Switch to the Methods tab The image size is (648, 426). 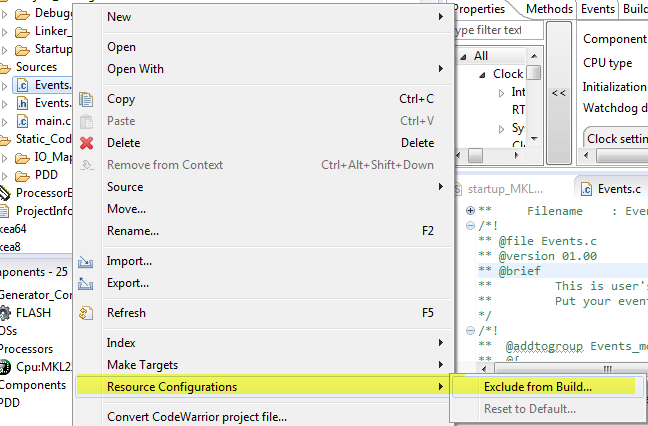pyautogui.click(x=549, y=9)
